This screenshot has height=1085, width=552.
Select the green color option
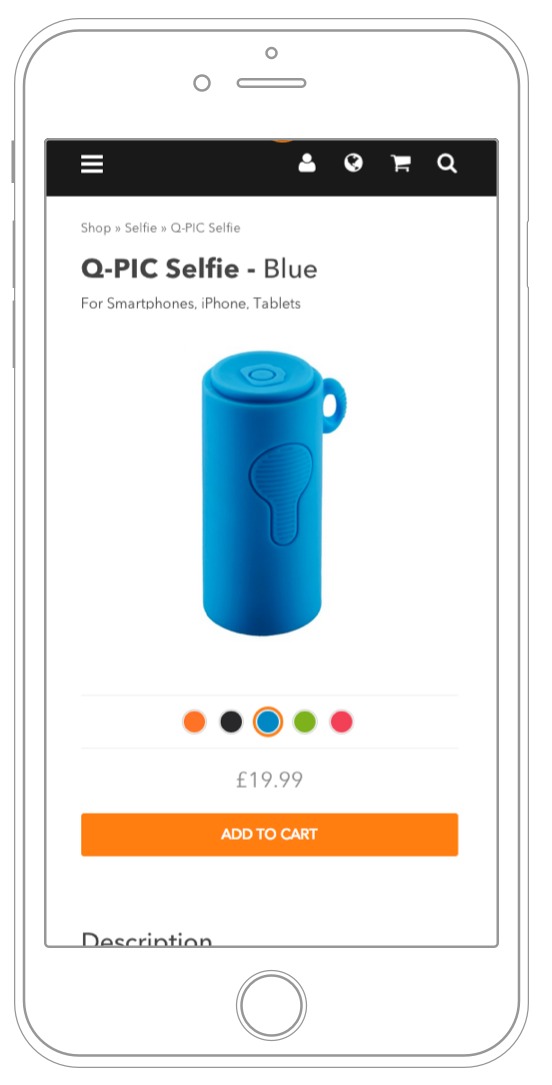click(304, 722)
